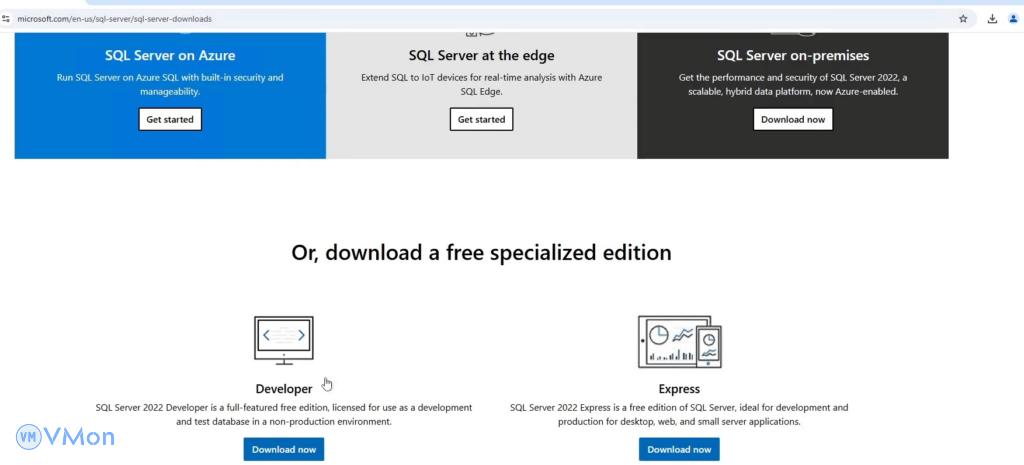
Task: Select the SQL Server on-premises heading
Action: click(x=792, y=55)
